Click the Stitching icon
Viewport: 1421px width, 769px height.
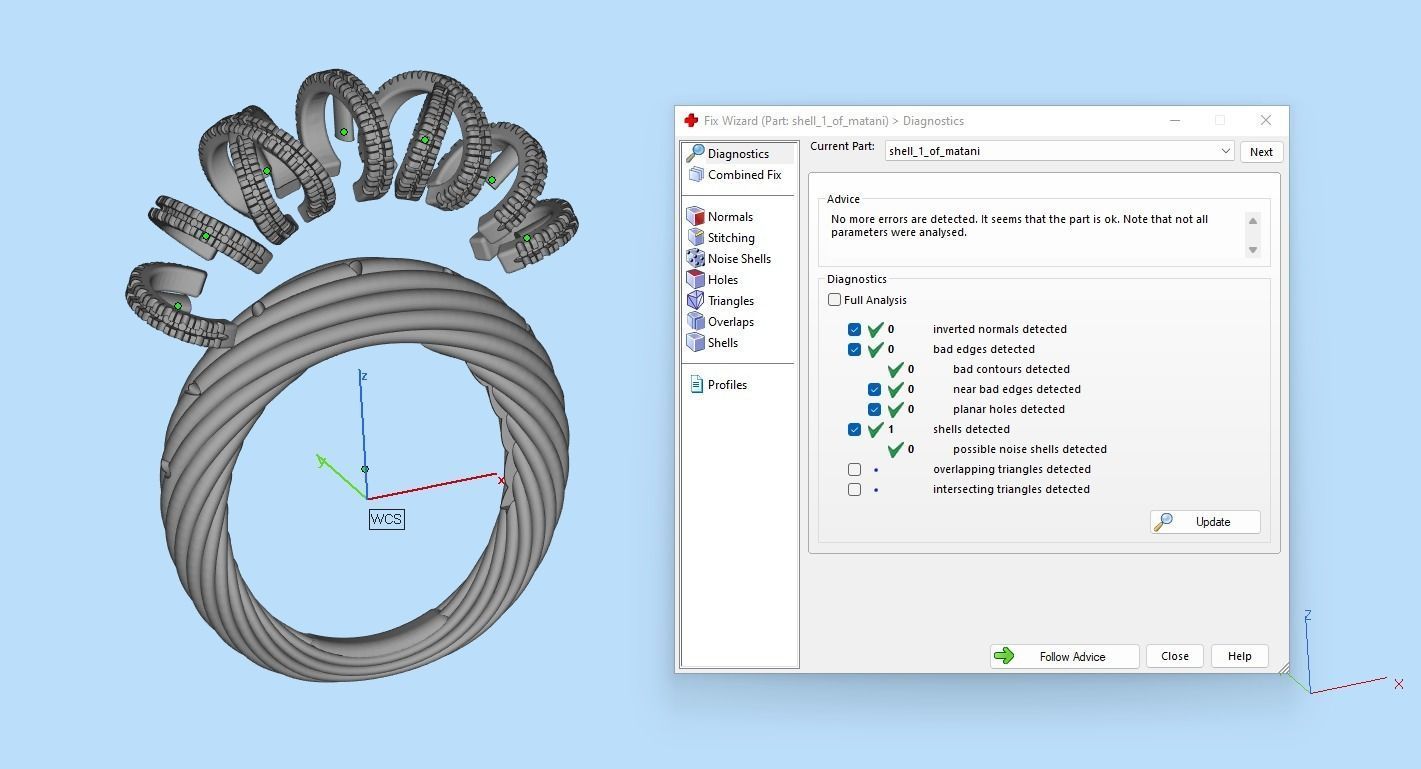[695, 237]
